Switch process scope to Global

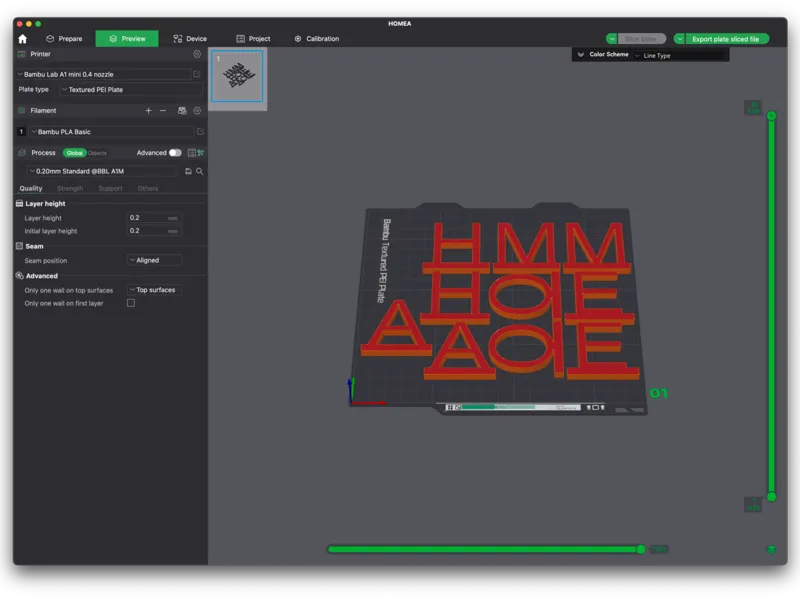click(x=74, y=153)
